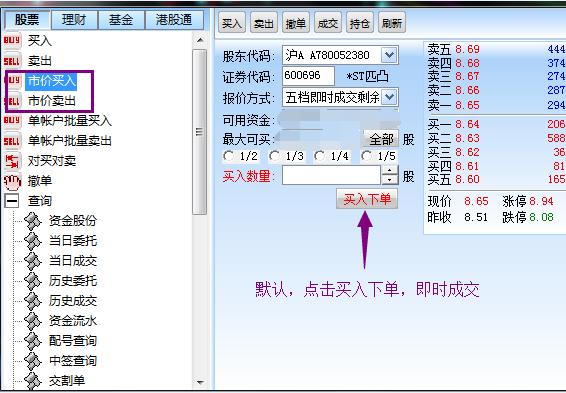566x393 pixels.
Task: Click the sidebar scroll up arrow
Action: coord(200,40)
